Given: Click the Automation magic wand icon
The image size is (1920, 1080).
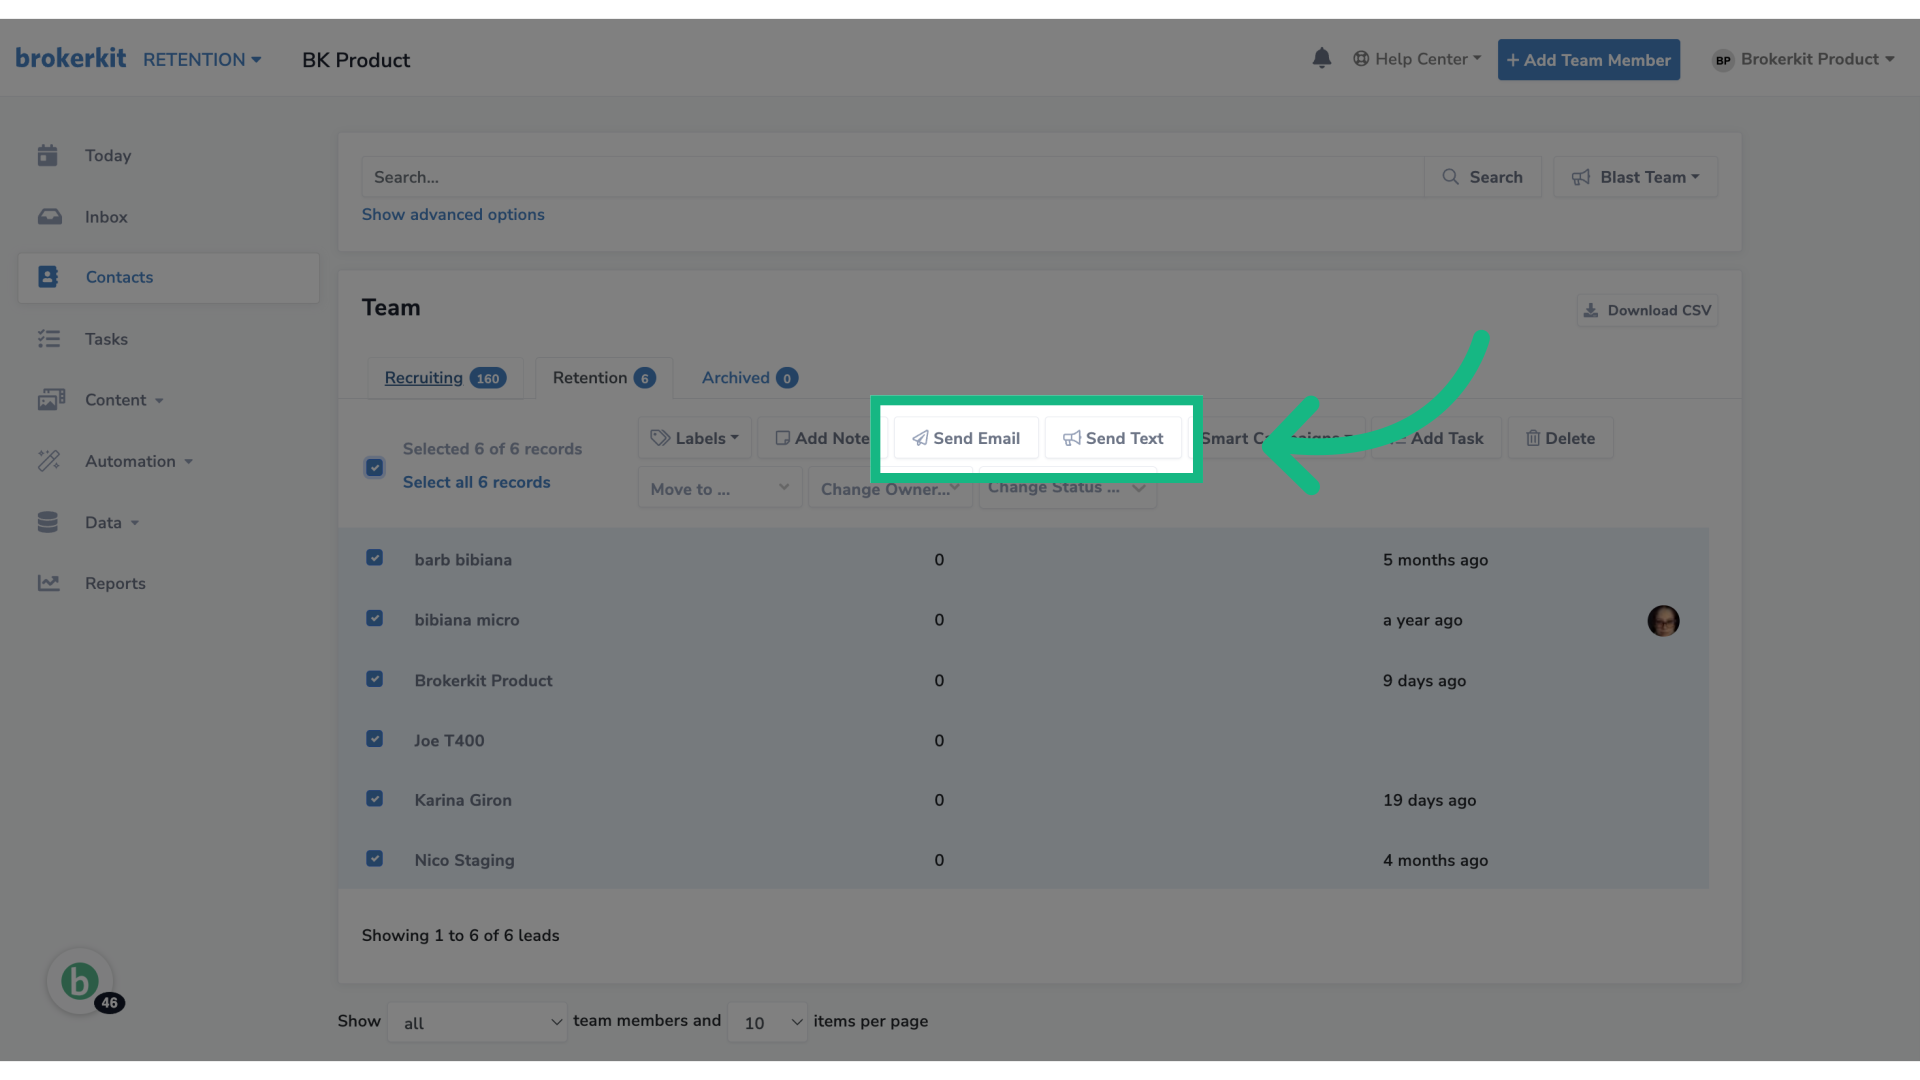Looking at the screenshot, I should (x=49, y=461).
